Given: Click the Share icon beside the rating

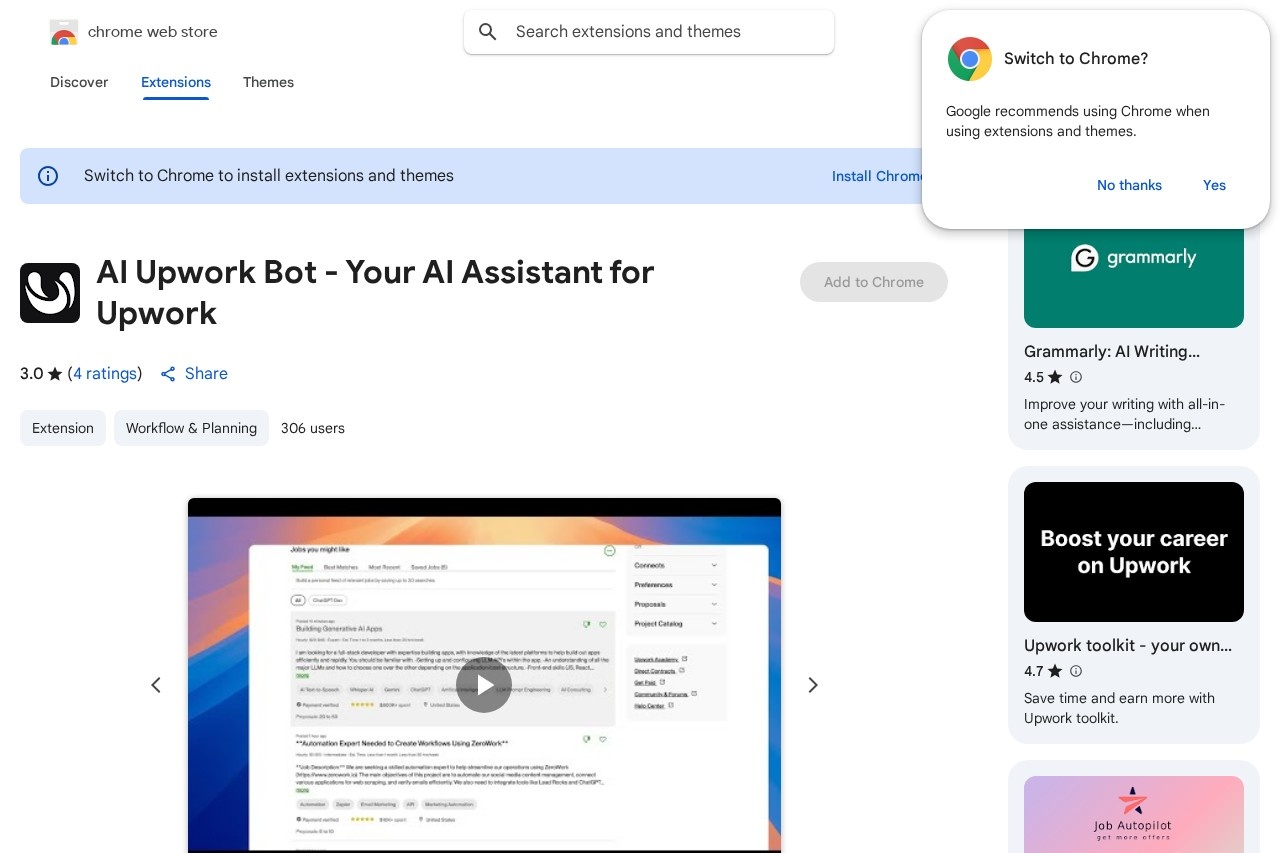Looking at the screenshot, I should pos(168,374).
